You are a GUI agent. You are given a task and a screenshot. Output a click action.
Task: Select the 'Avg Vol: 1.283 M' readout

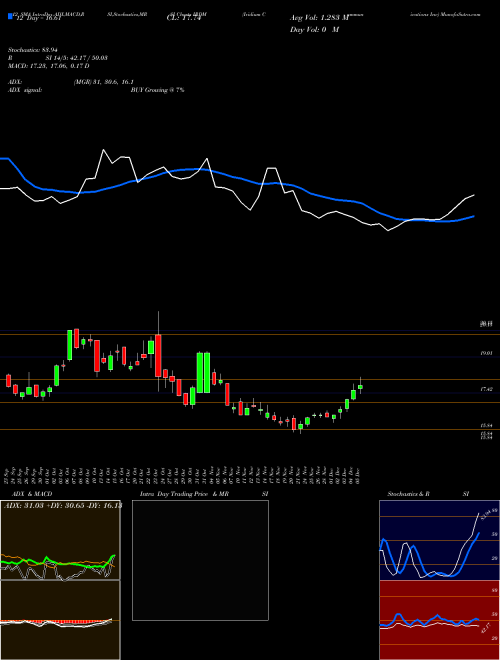320,18
